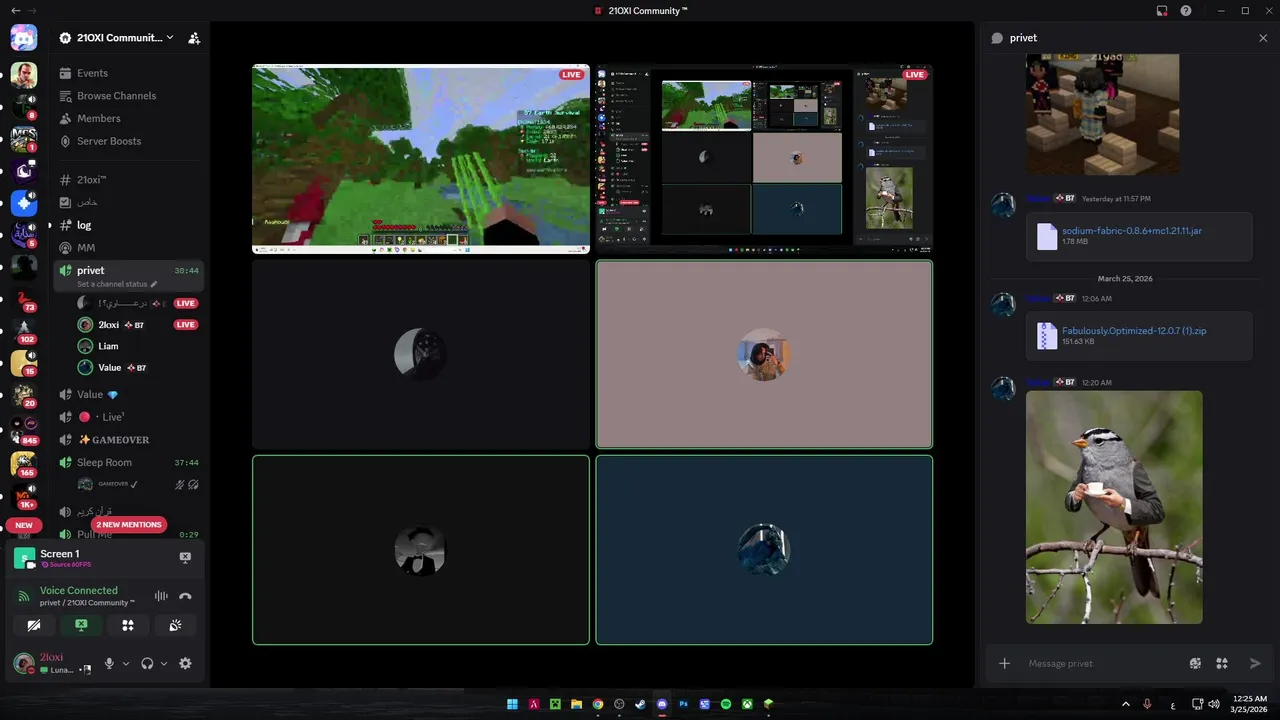The width and height of the screenshot is (1280, 720).
Task: Open Discord direct messages home icon
Action: 24,38
